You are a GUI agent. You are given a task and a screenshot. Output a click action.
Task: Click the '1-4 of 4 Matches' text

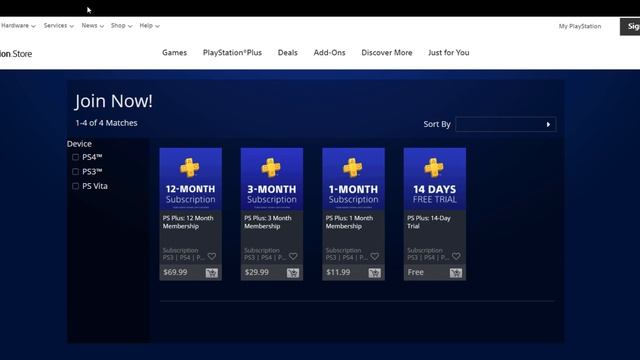pos(107,123)
